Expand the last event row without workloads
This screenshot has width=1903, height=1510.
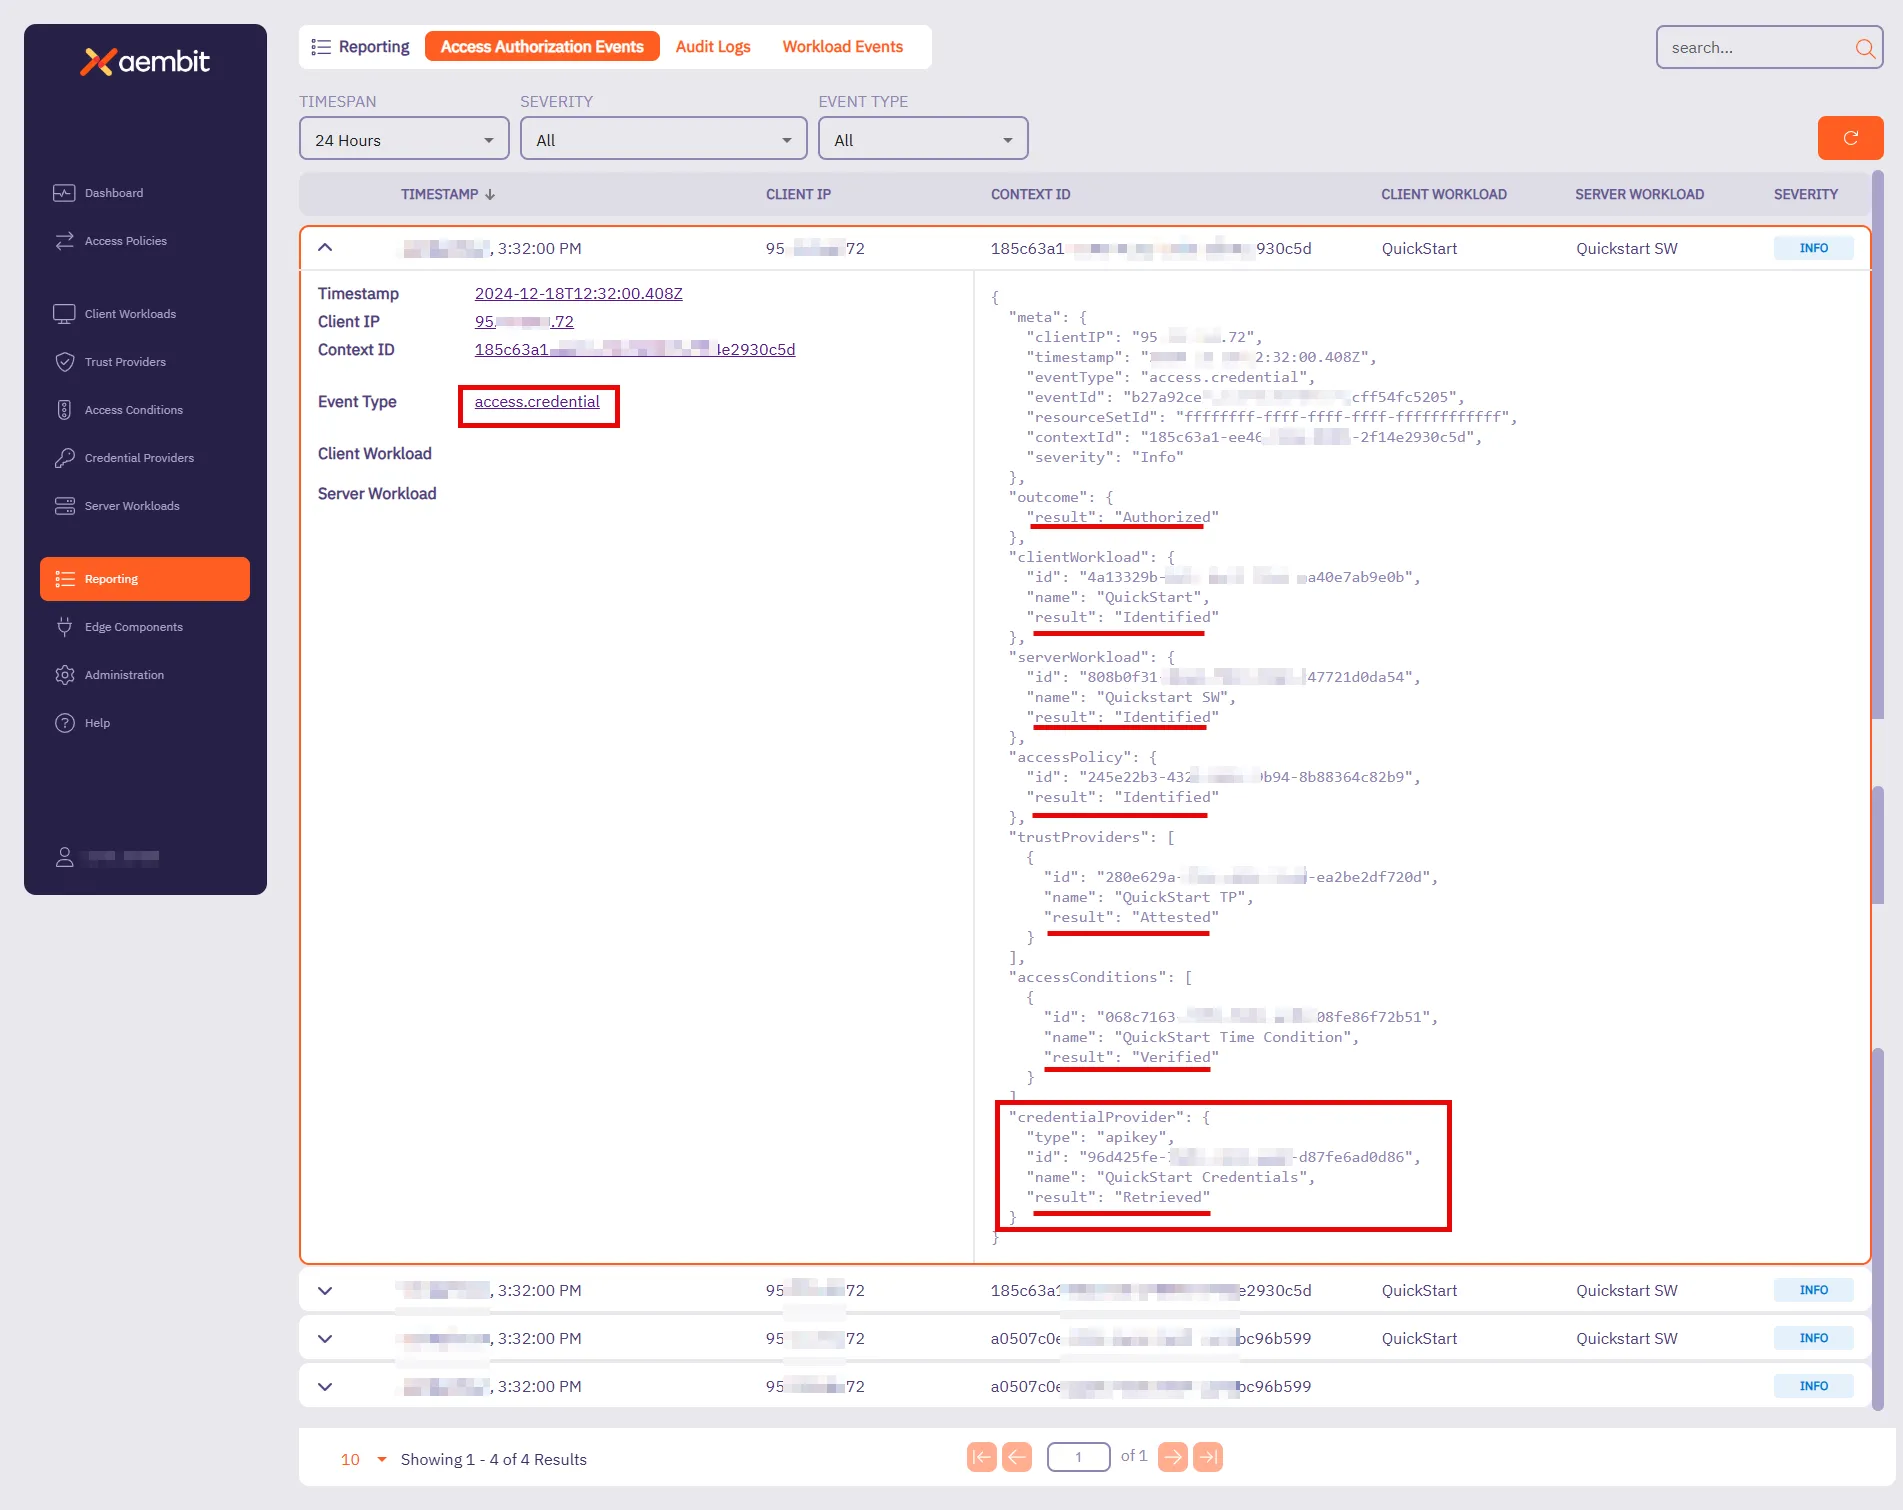tap(325, 1386)
